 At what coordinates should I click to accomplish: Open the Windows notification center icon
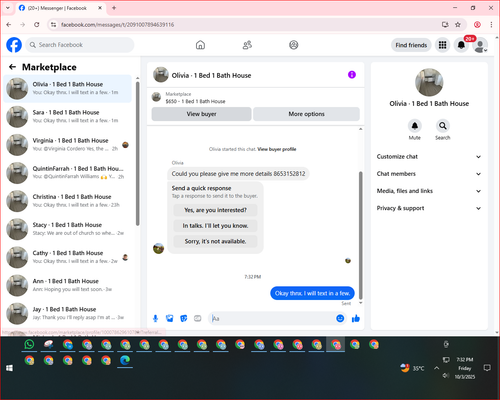487,368
